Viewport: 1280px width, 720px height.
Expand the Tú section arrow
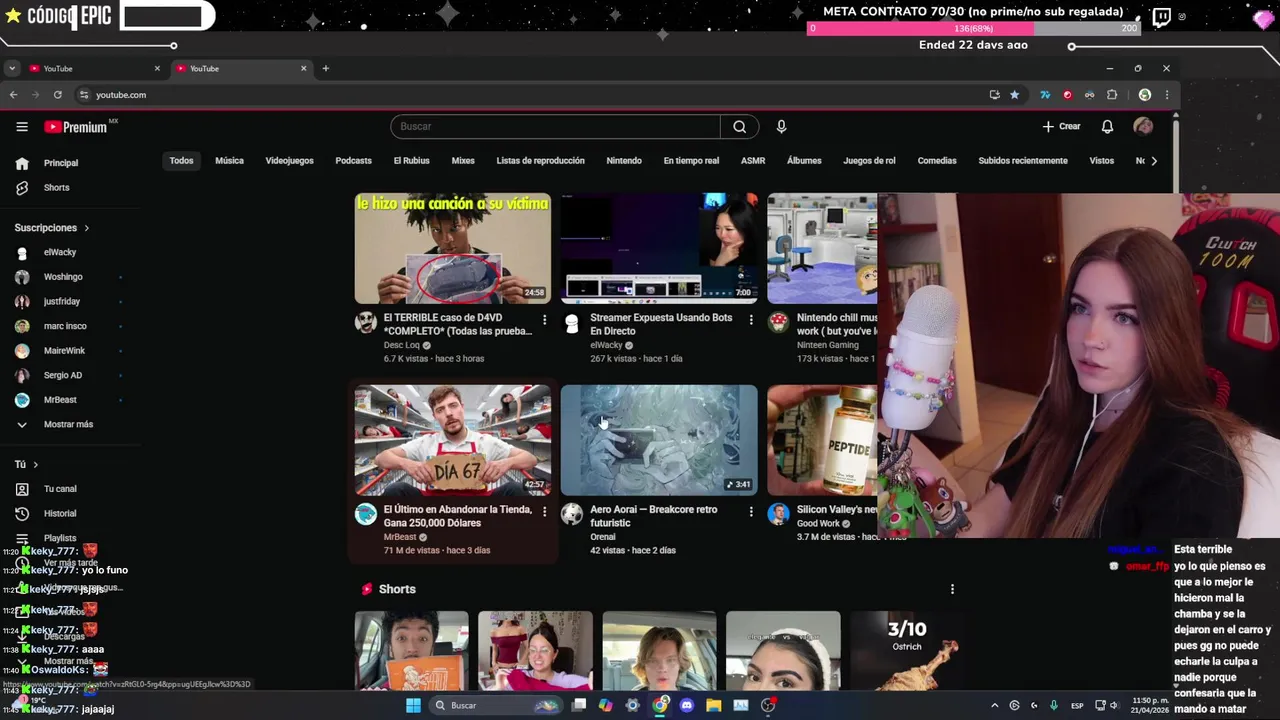pyautogui.click(x=35, y=465)
